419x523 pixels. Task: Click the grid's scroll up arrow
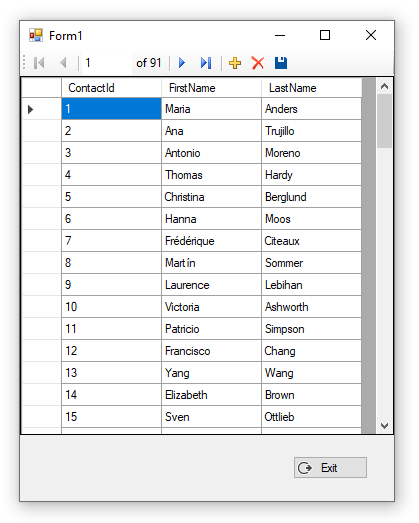[384, 86]
